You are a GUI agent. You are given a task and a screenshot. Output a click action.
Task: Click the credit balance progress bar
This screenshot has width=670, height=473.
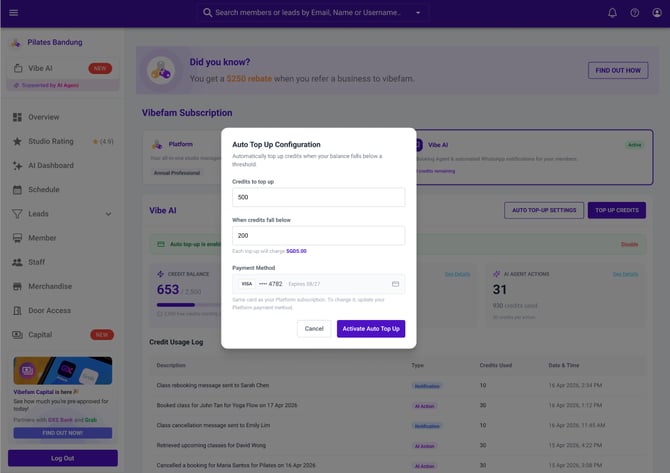pyautogui.click(x=188, y=305)
